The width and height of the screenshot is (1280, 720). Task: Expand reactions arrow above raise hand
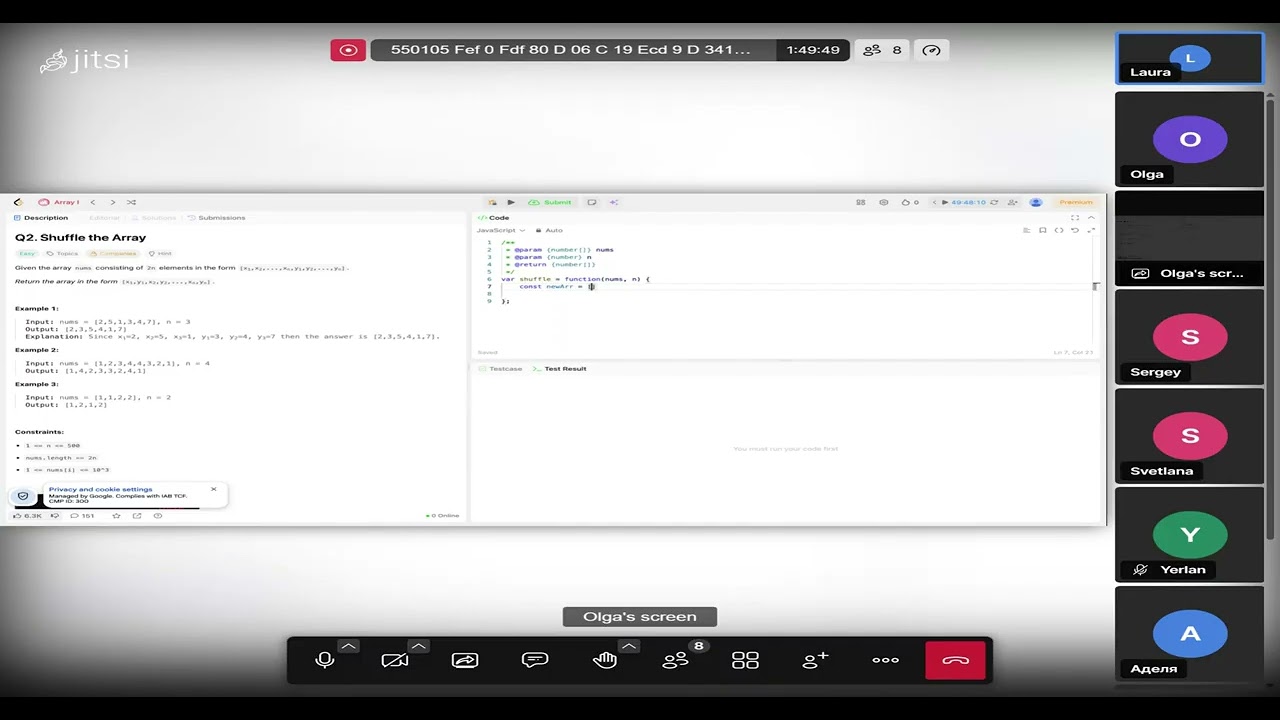click(629, 647)
